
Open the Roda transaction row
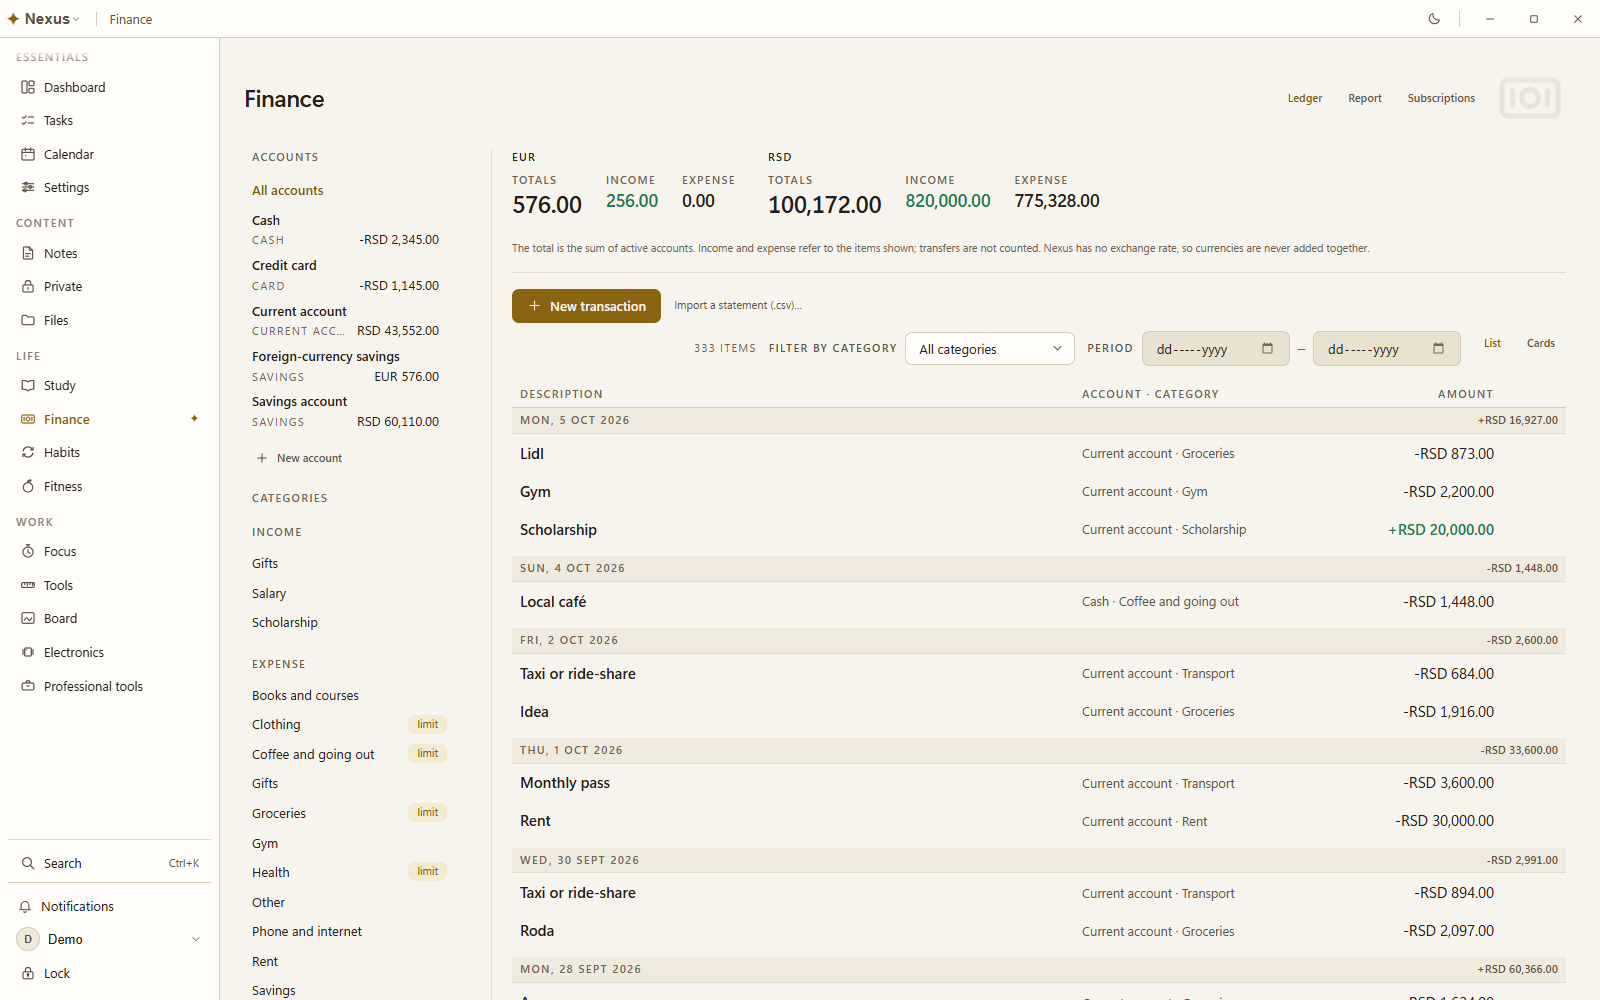tap(1039, 931)
